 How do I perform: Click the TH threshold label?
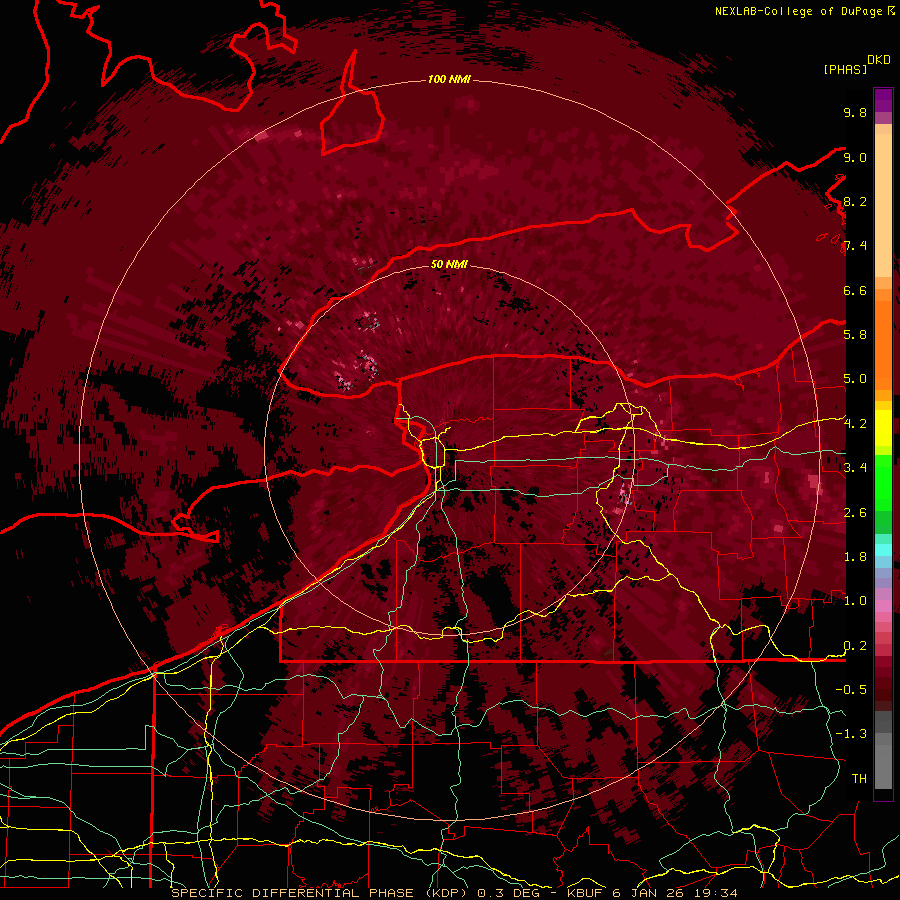point(859,779)
